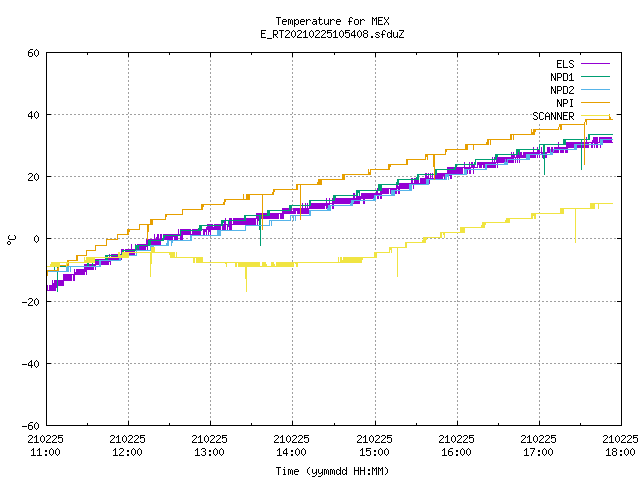Click the NPI legend label
This screenshot has width=640, height=480.
(x=565, y=103)
